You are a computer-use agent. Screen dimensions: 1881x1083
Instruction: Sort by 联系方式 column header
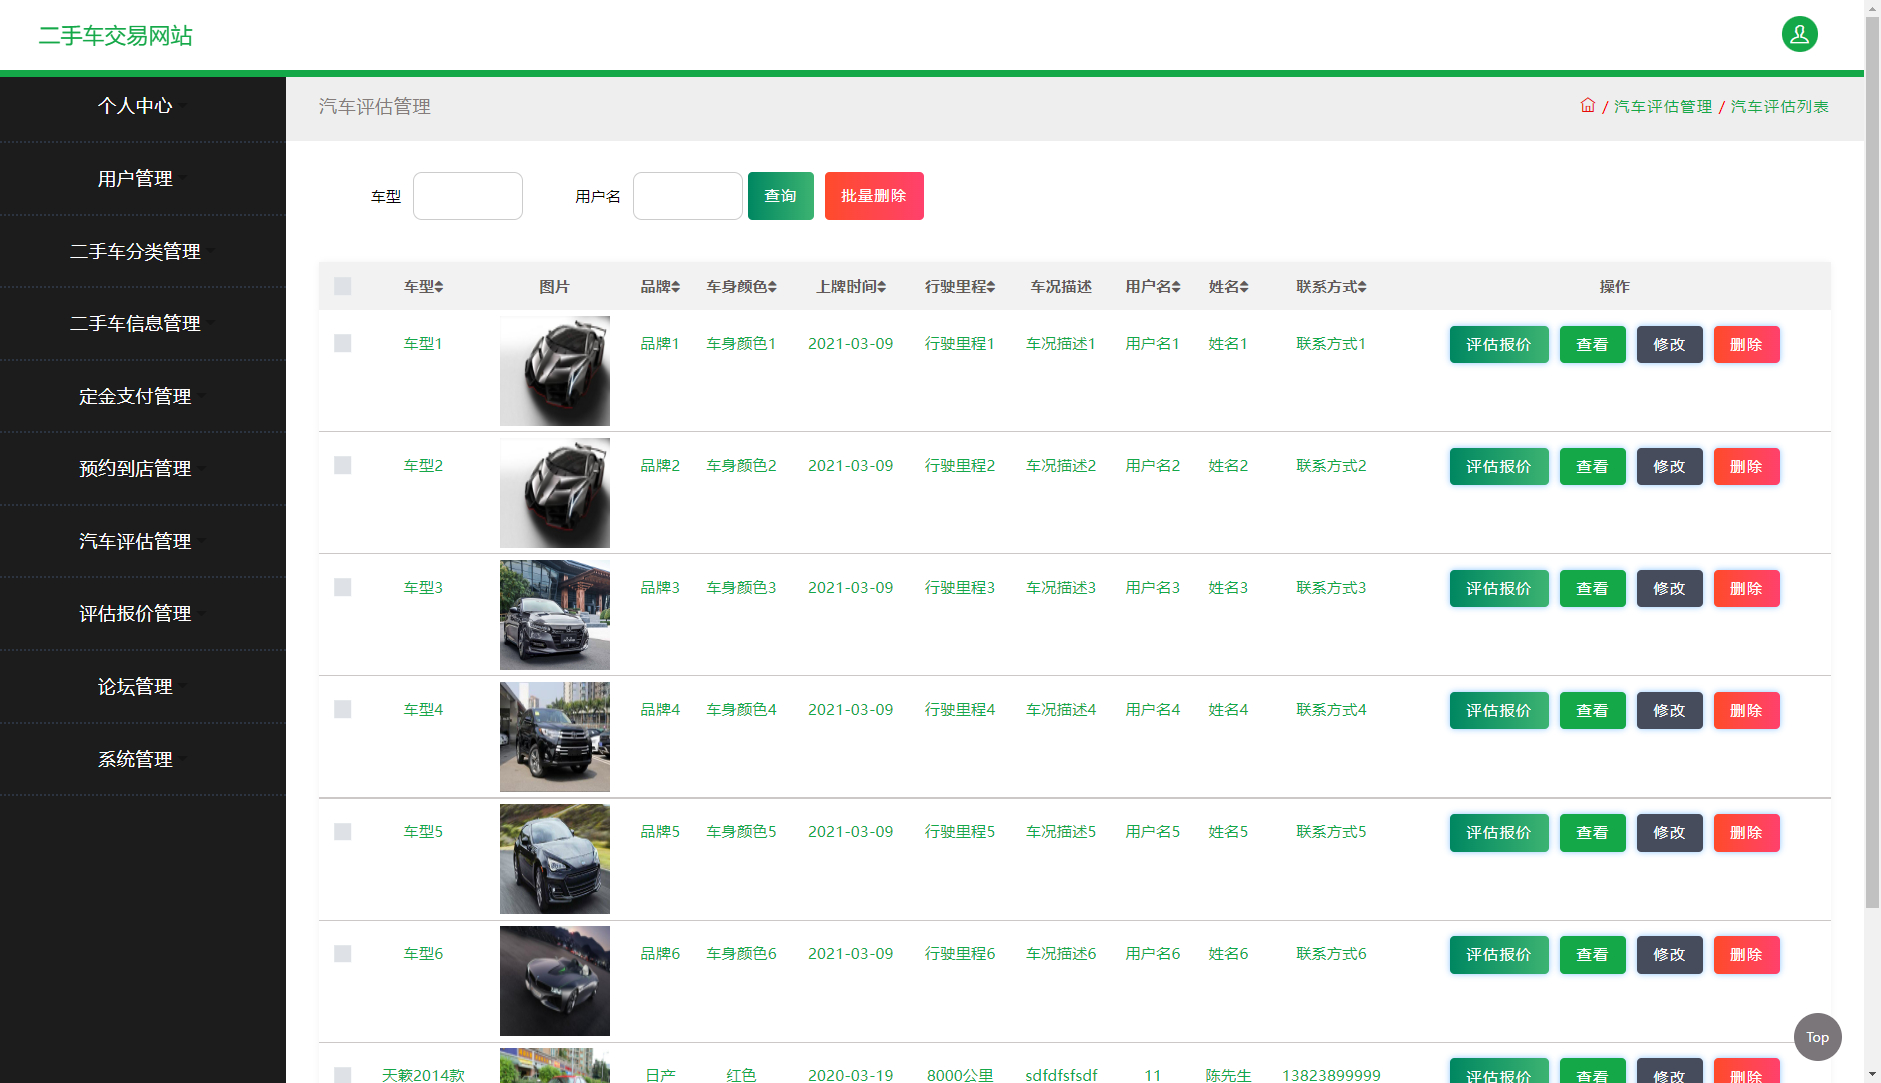click(1331, 287)
